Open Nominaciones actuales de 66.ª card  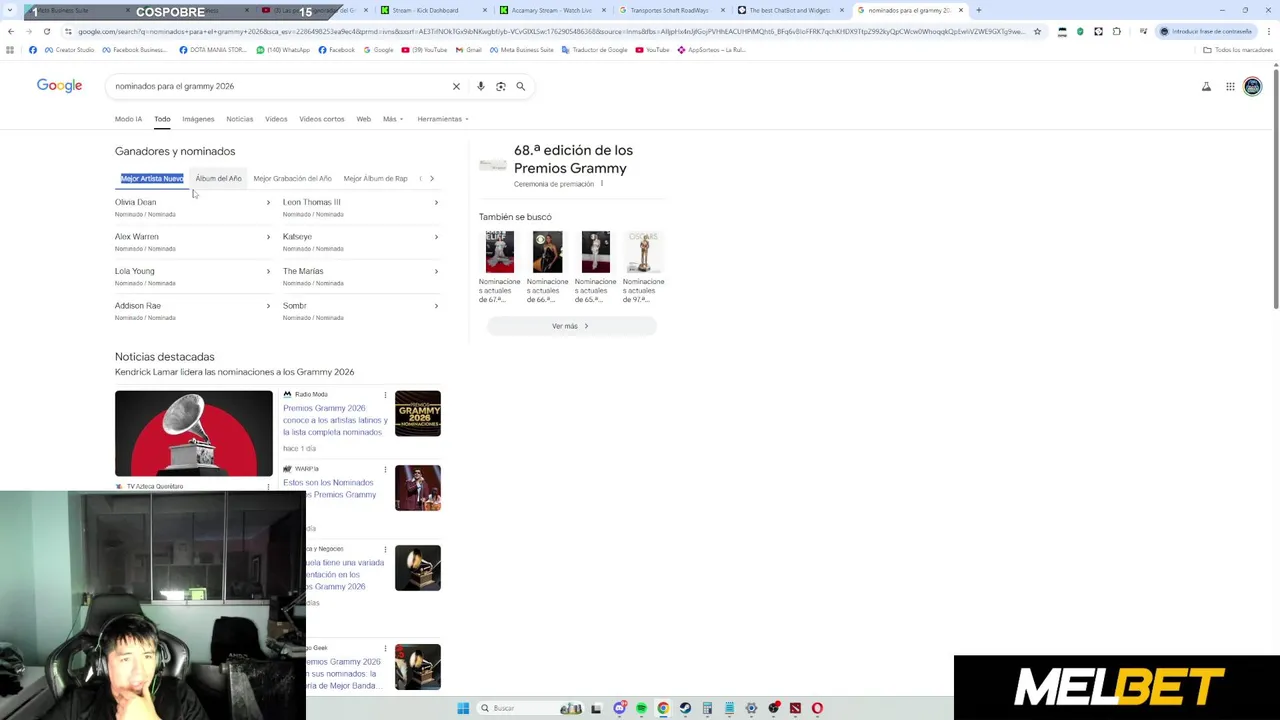(547, 267)
